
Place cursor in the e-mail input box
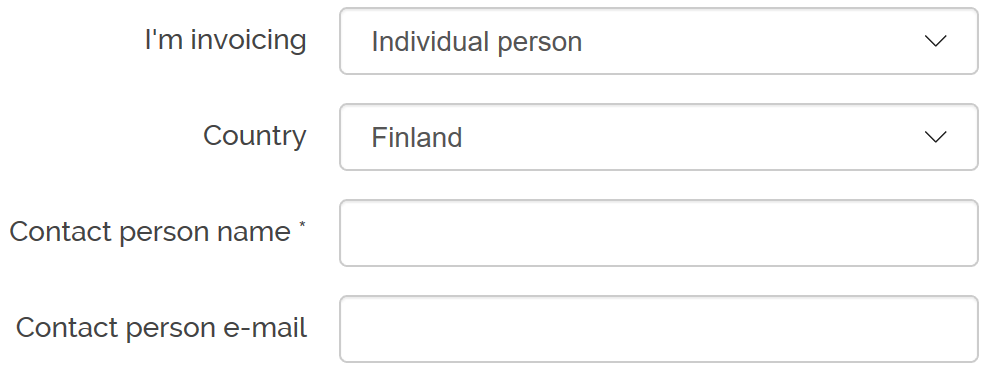(x=659, y=329)
